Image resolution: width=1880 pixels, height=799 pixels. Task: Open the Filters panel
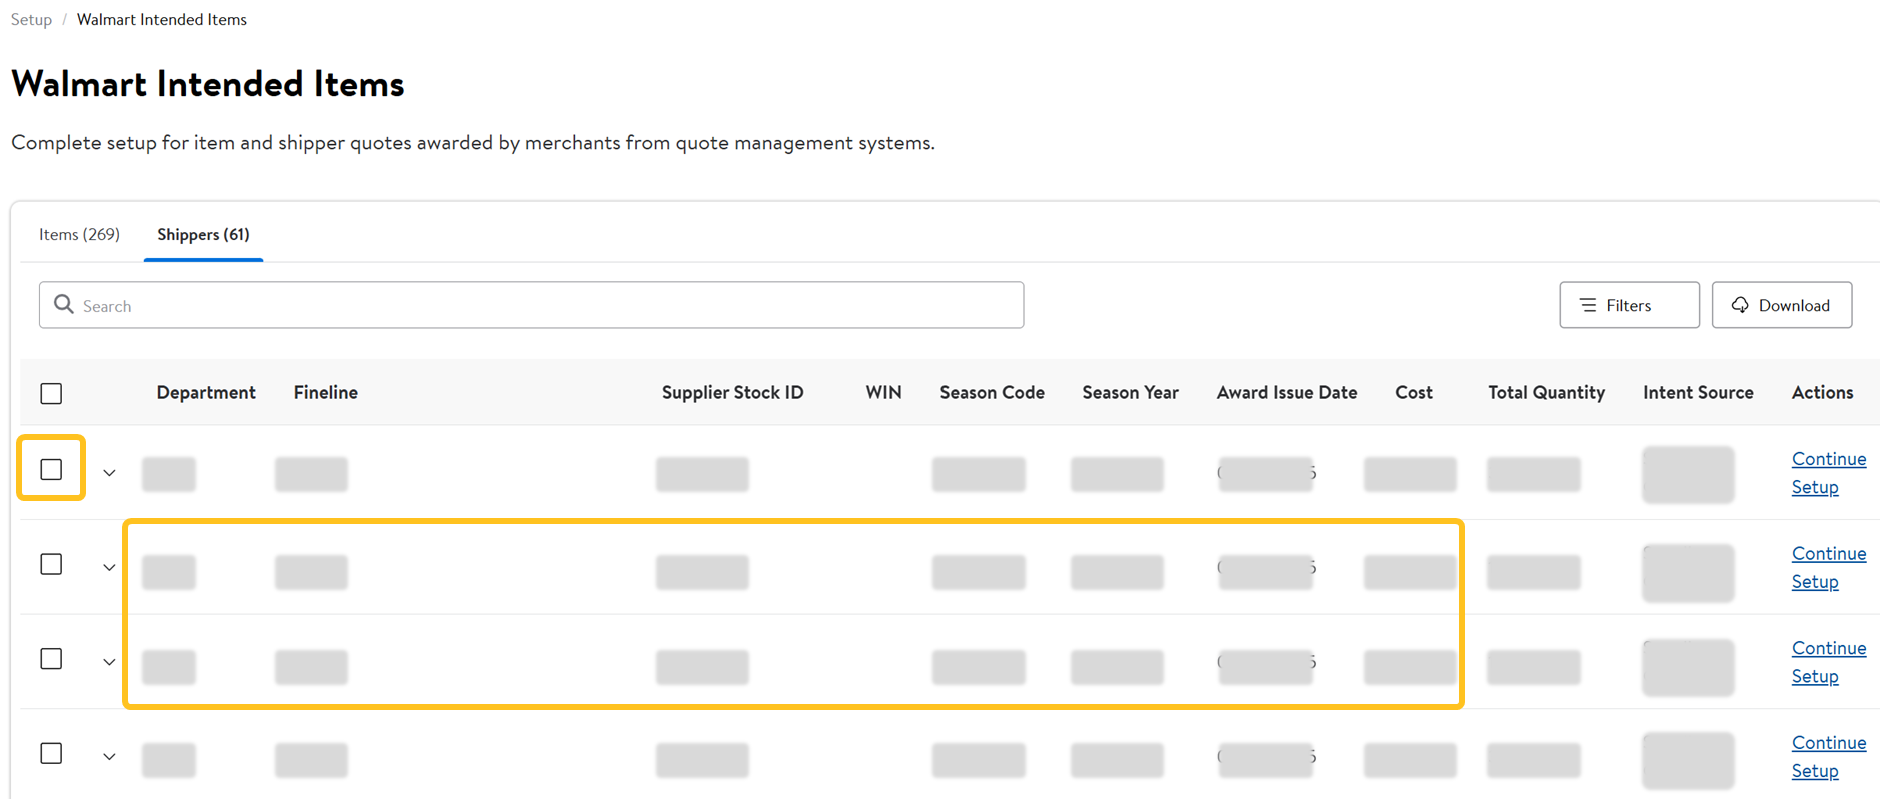click(1629, 305)
